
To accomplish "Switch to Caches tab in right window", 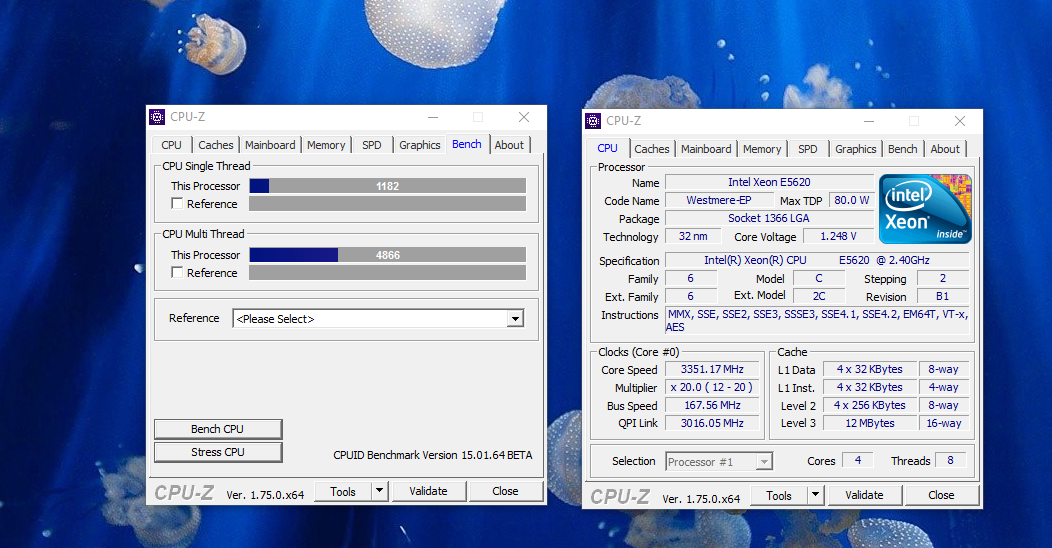I will click(651, 149).
